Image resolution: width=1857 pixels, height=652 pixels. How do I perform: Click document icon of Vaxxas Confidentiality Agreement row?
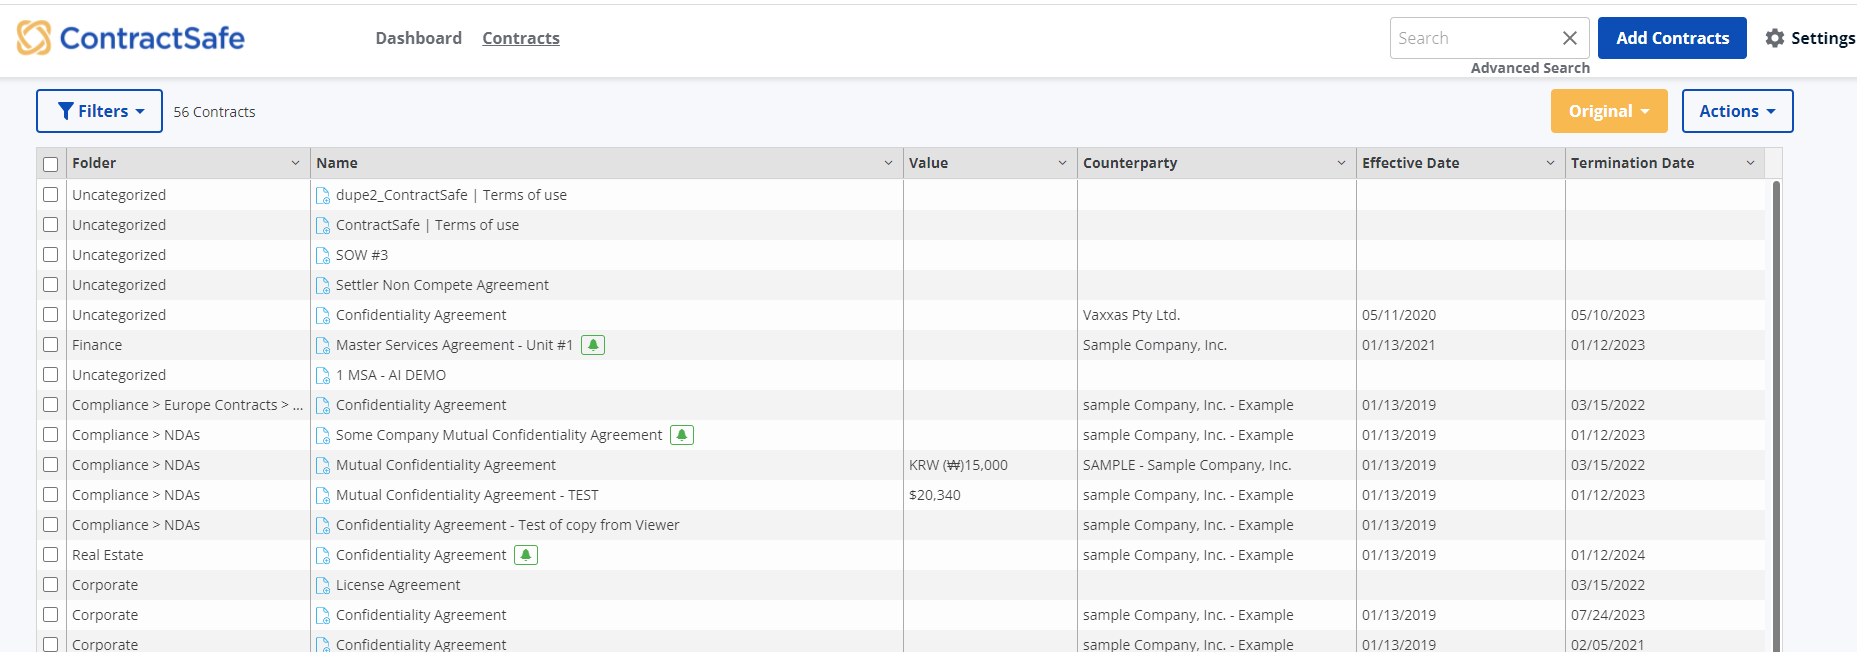(323, 315)
